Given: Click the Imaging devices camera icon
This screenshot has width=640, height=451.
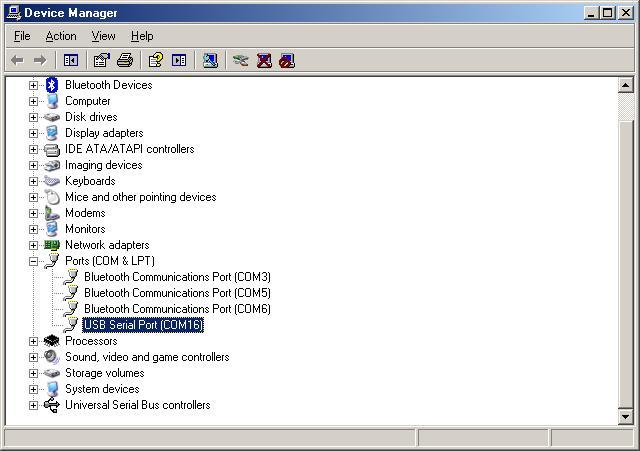Looking at the screenshot, I should [x=51, y=165].
